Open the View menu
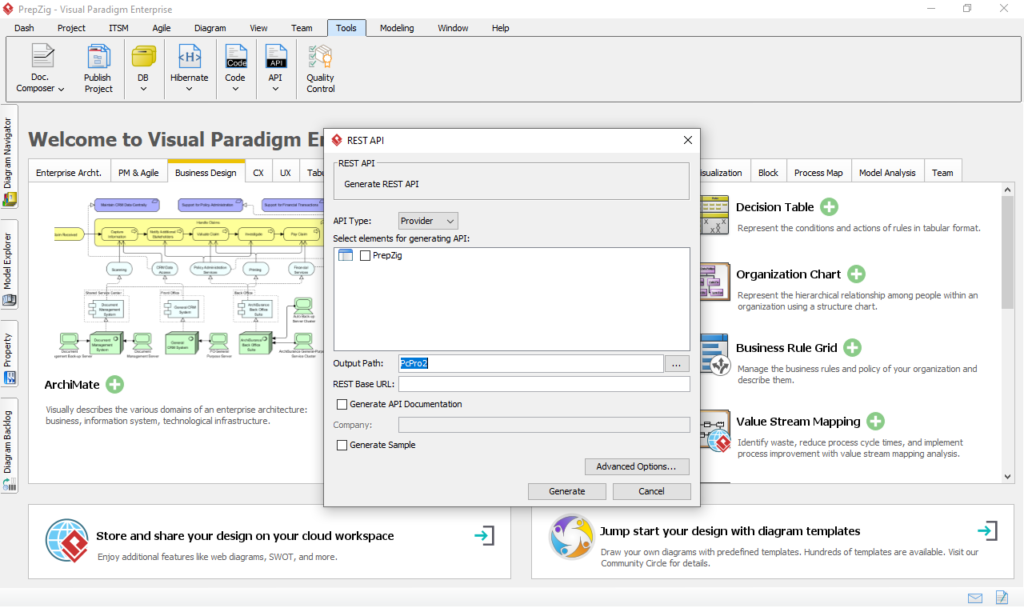The image size is (1024, 608). (258, 28)
